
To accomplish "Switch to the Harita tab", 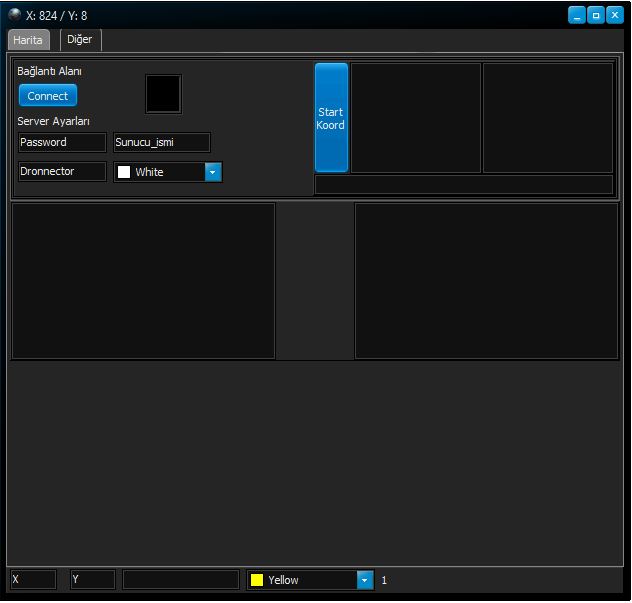I will tap(28, 40).
